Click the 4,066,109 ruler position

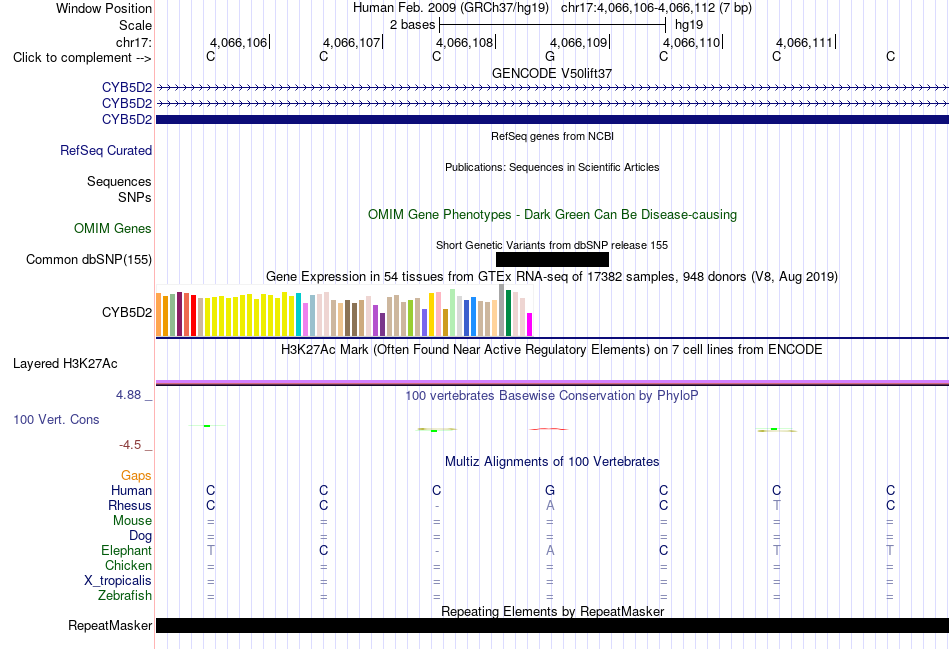(578, 42)
